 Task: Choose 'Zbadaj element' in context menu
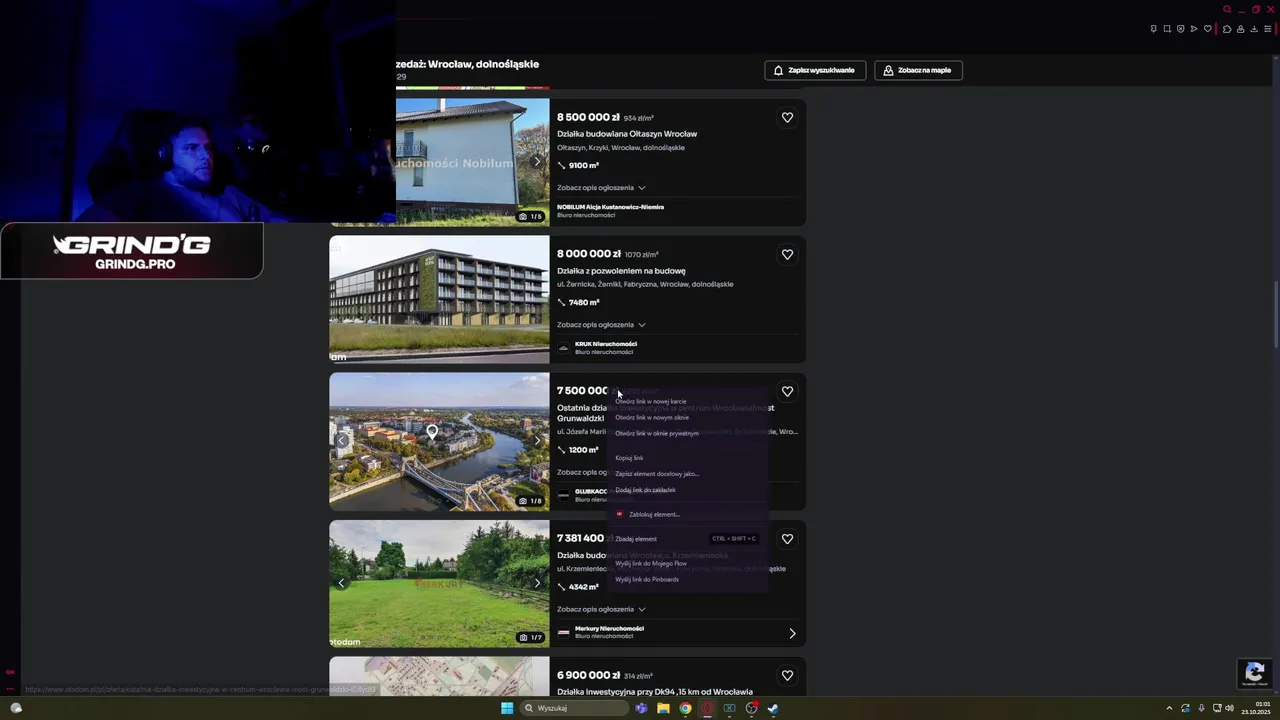click(x=636, y=539)
